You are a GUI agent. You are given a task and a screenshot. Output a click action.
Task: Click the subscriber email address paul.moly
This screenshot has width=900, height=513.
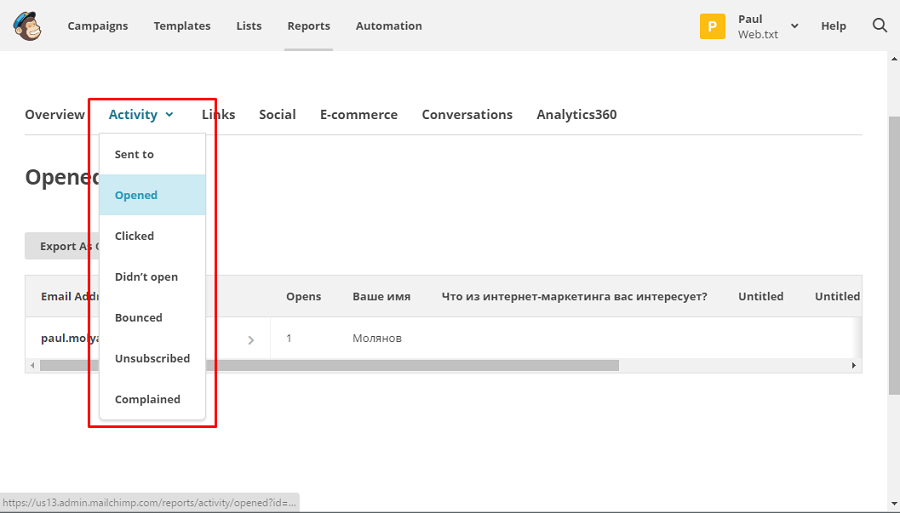(70, 339)
